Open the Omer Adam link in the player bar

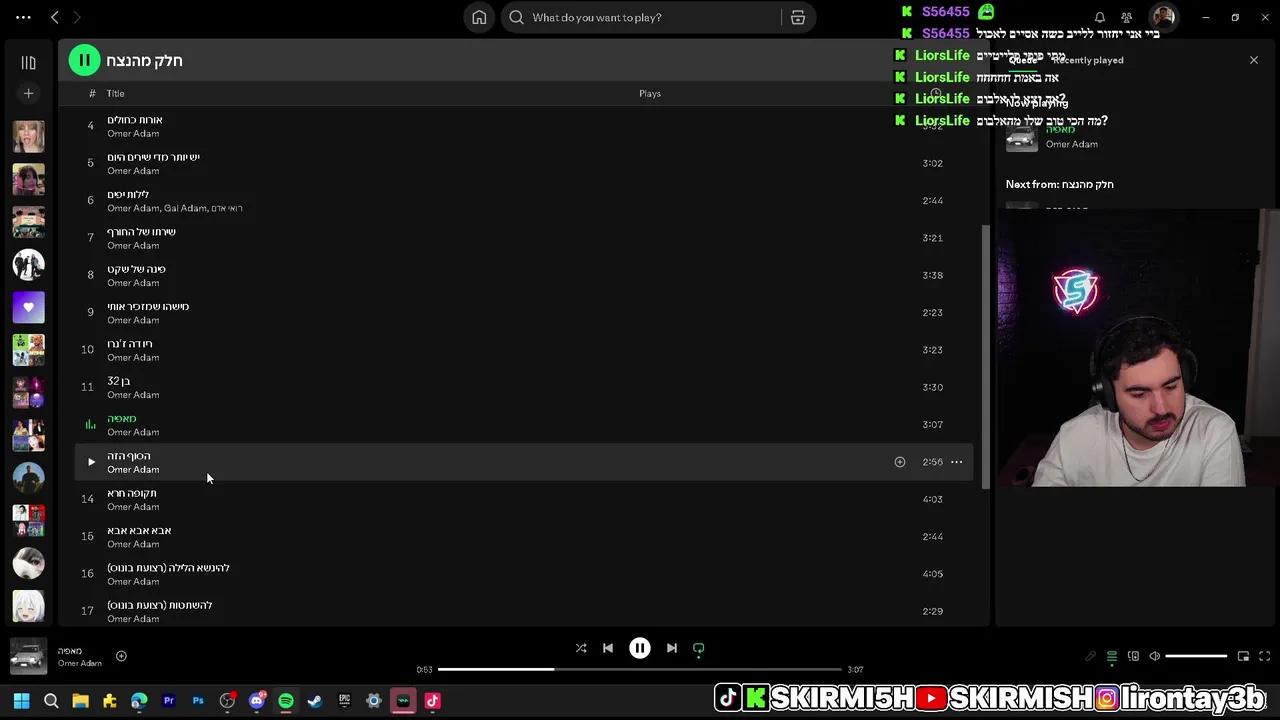[x=80, y=663]
